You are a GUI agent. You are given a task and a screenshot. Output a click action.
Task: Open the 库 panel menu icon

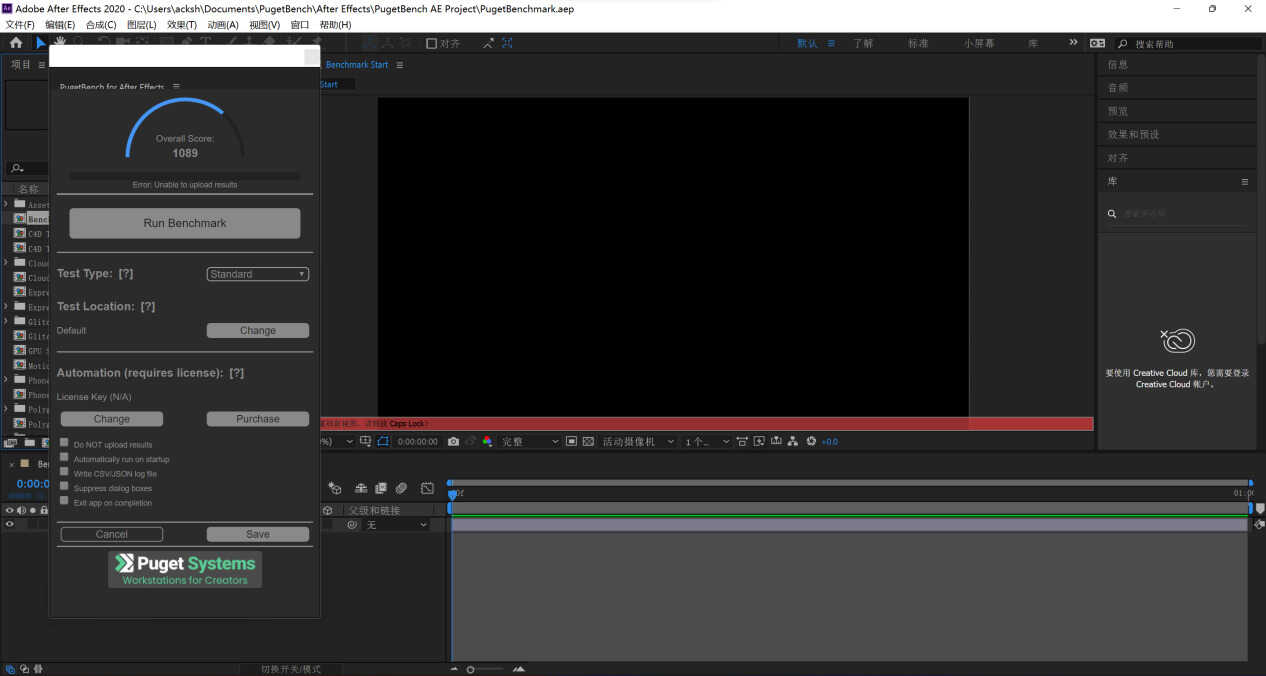point(1245,182)
